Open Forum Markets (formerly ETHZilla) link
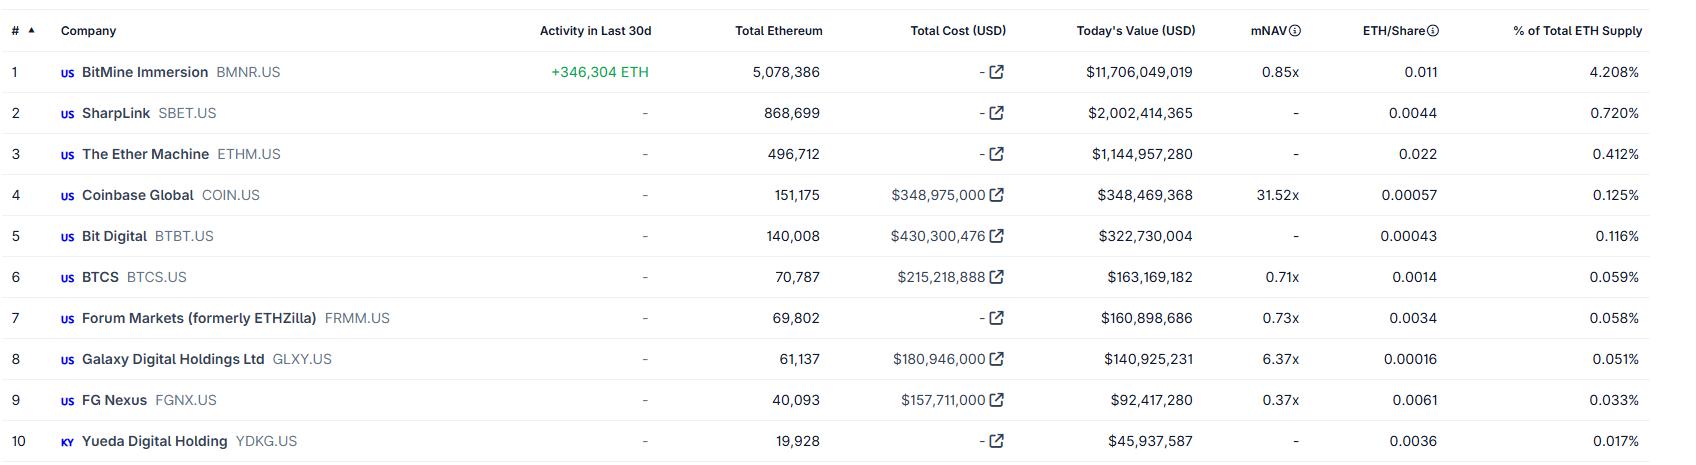The height and width of the screenshot is (465, 1696). pyautogui.click(x=199, y=318)
